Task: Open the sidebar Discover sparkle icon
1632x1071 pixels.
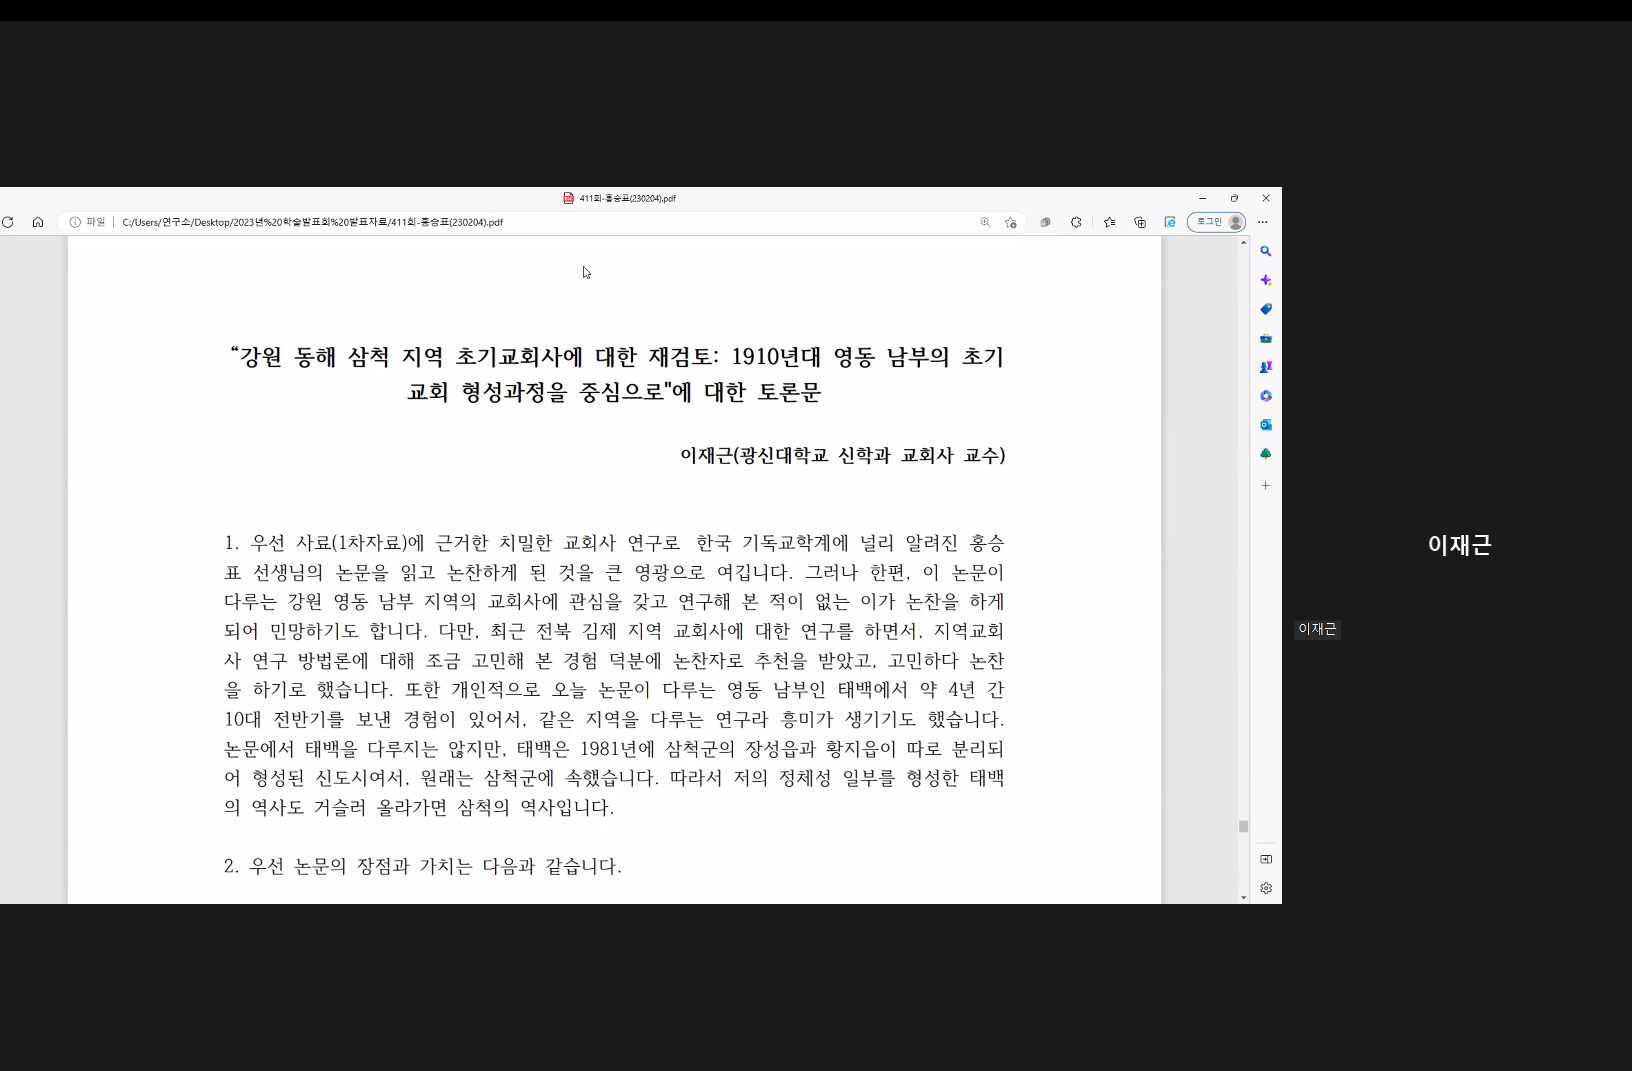Action: pos(1265,280)
